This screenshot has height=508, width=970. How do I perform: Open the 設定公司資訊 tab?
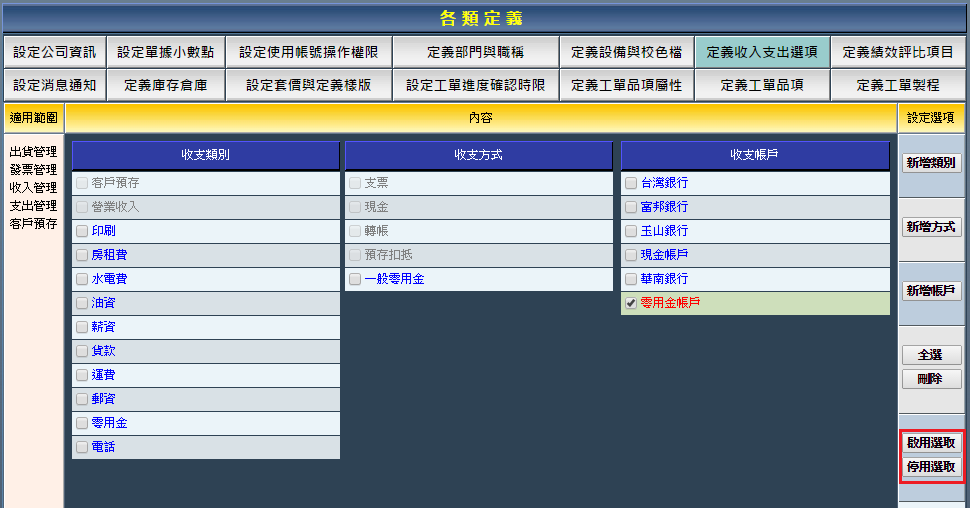pos(55,52)
